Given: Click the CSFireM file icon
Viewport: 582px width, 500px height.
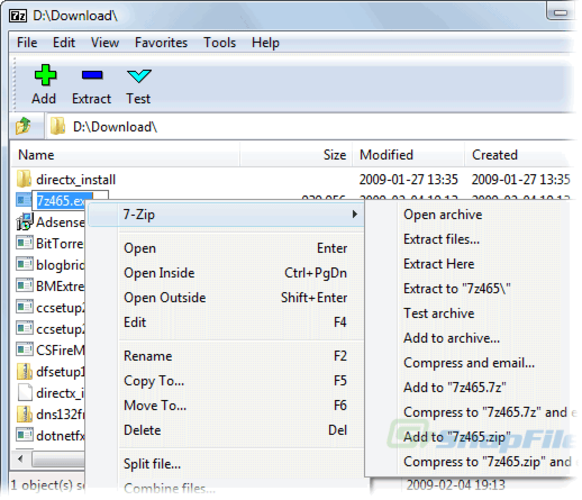Looking at the screenshot, I should (24, 350).
